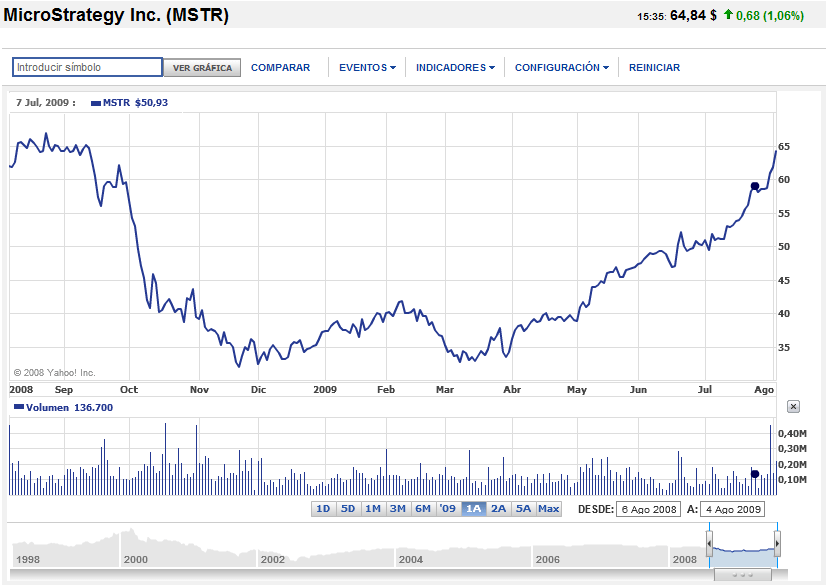Select the 1D time range
This screenshot has width=828, height=585.
(x=323, y=509)
